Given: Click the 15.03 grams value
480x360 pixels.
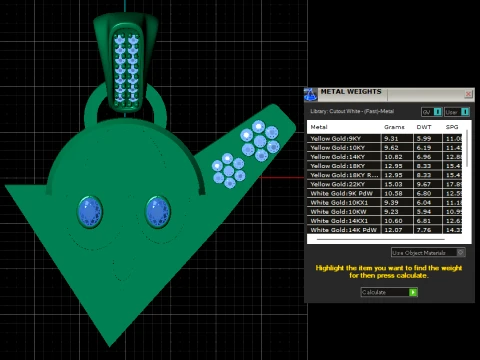Looking at the screenshot, I should point(393,184).
